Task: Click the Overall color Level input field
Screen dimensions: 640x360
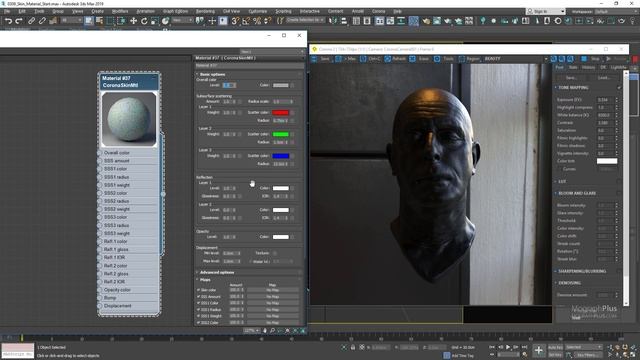Action: point(228,85)
